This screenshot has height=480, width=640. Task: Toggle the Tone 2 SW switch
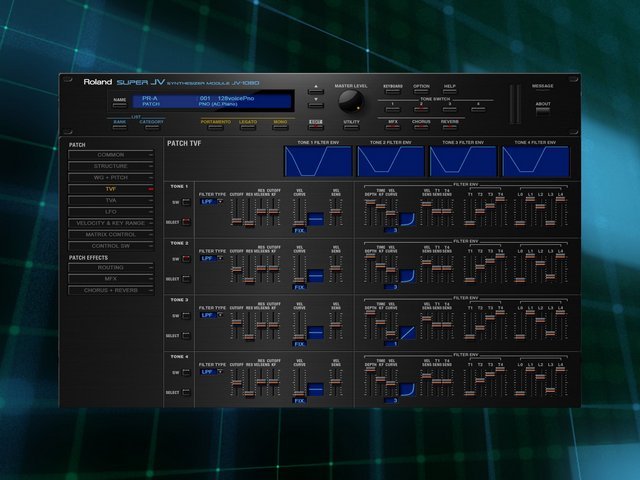(186, 257)
